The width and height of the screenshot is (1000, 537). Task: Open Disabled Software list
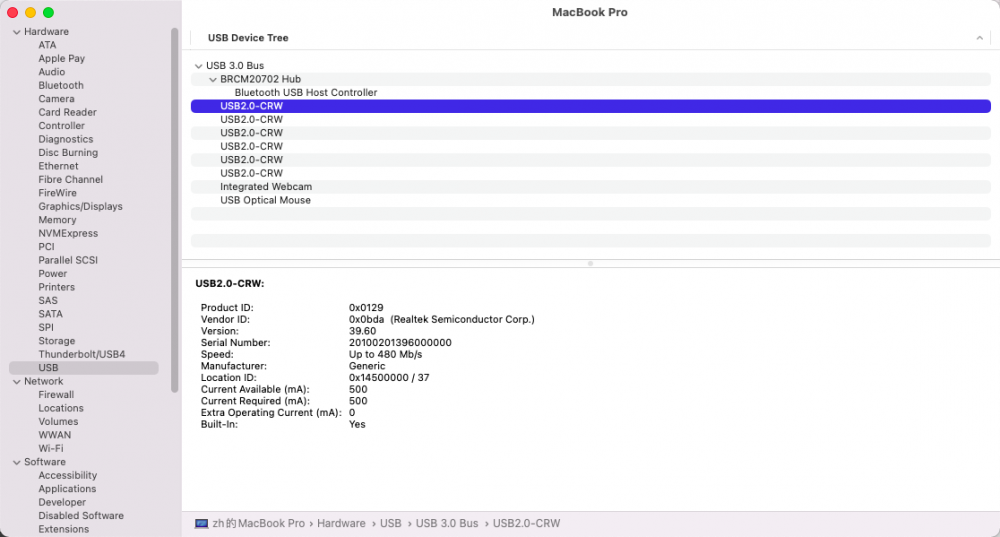[81, 516]
